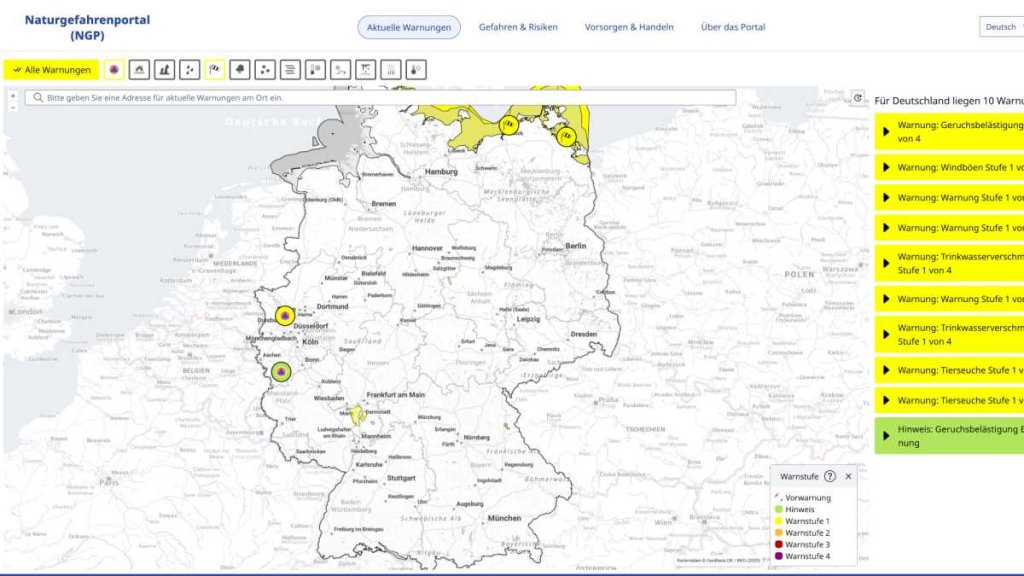This screenshot has height=576, width=1024.
Task: Toggle the thunderstorm cloud filter icon
Action: coord(240,69)
